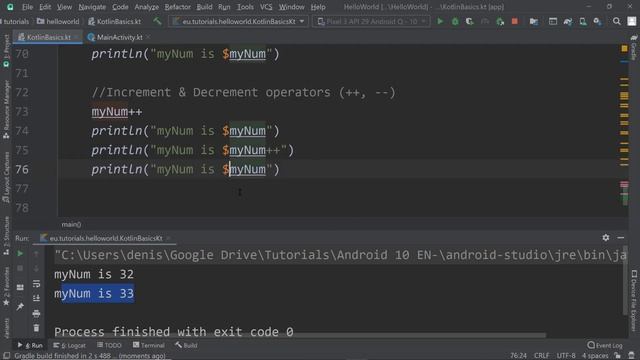Run with coverage from toolbar
This screenshot has width=640, height=360.
(x=470, y=21)
